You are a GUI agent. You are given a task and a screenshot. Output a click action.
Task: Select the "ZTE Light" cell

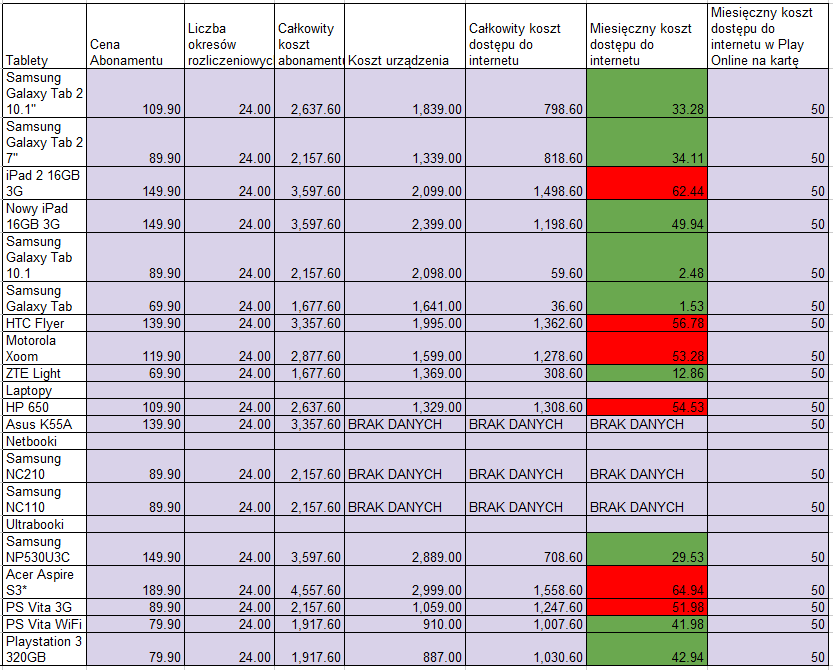tap(45, 373)
